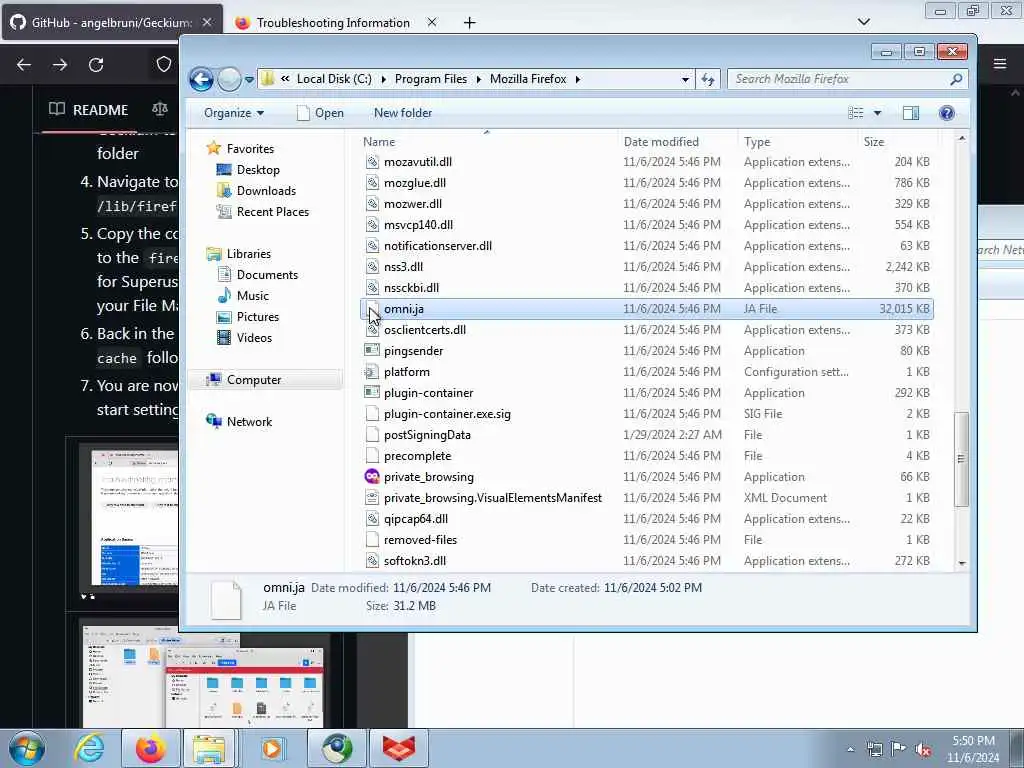Click the Explorer Back arrow button

pos(201,79)
